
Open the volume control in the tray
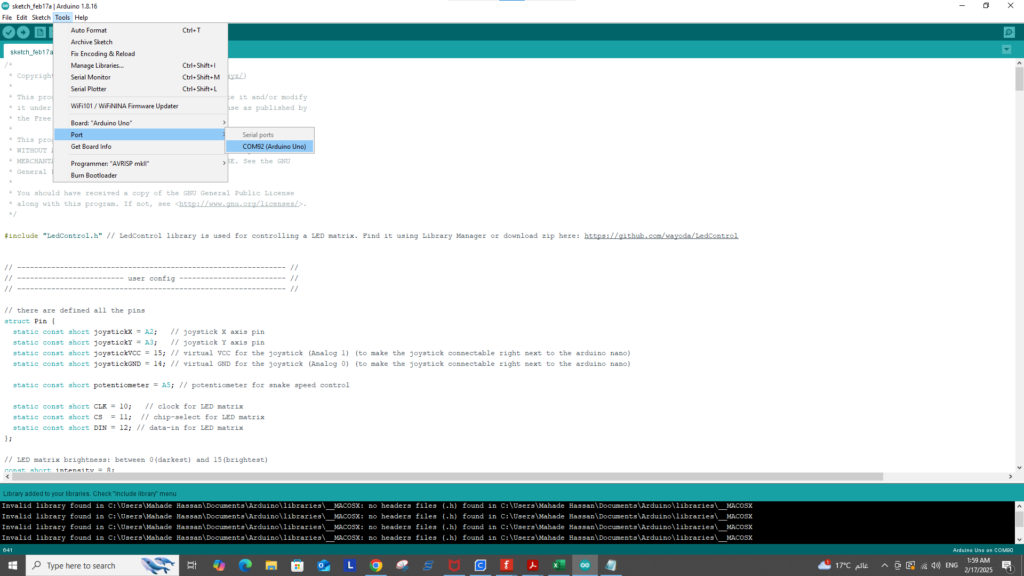(x=936, y=566)
